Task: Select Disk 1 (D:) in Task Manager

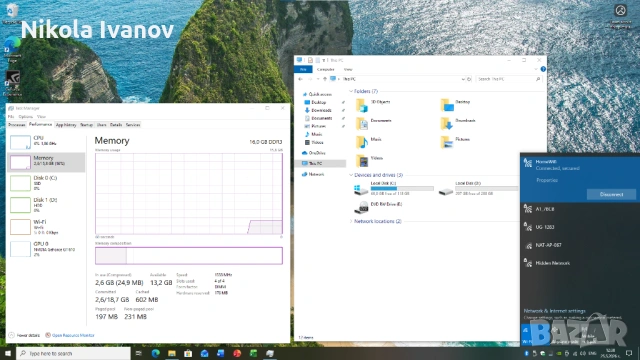Action: click(46, 205)
